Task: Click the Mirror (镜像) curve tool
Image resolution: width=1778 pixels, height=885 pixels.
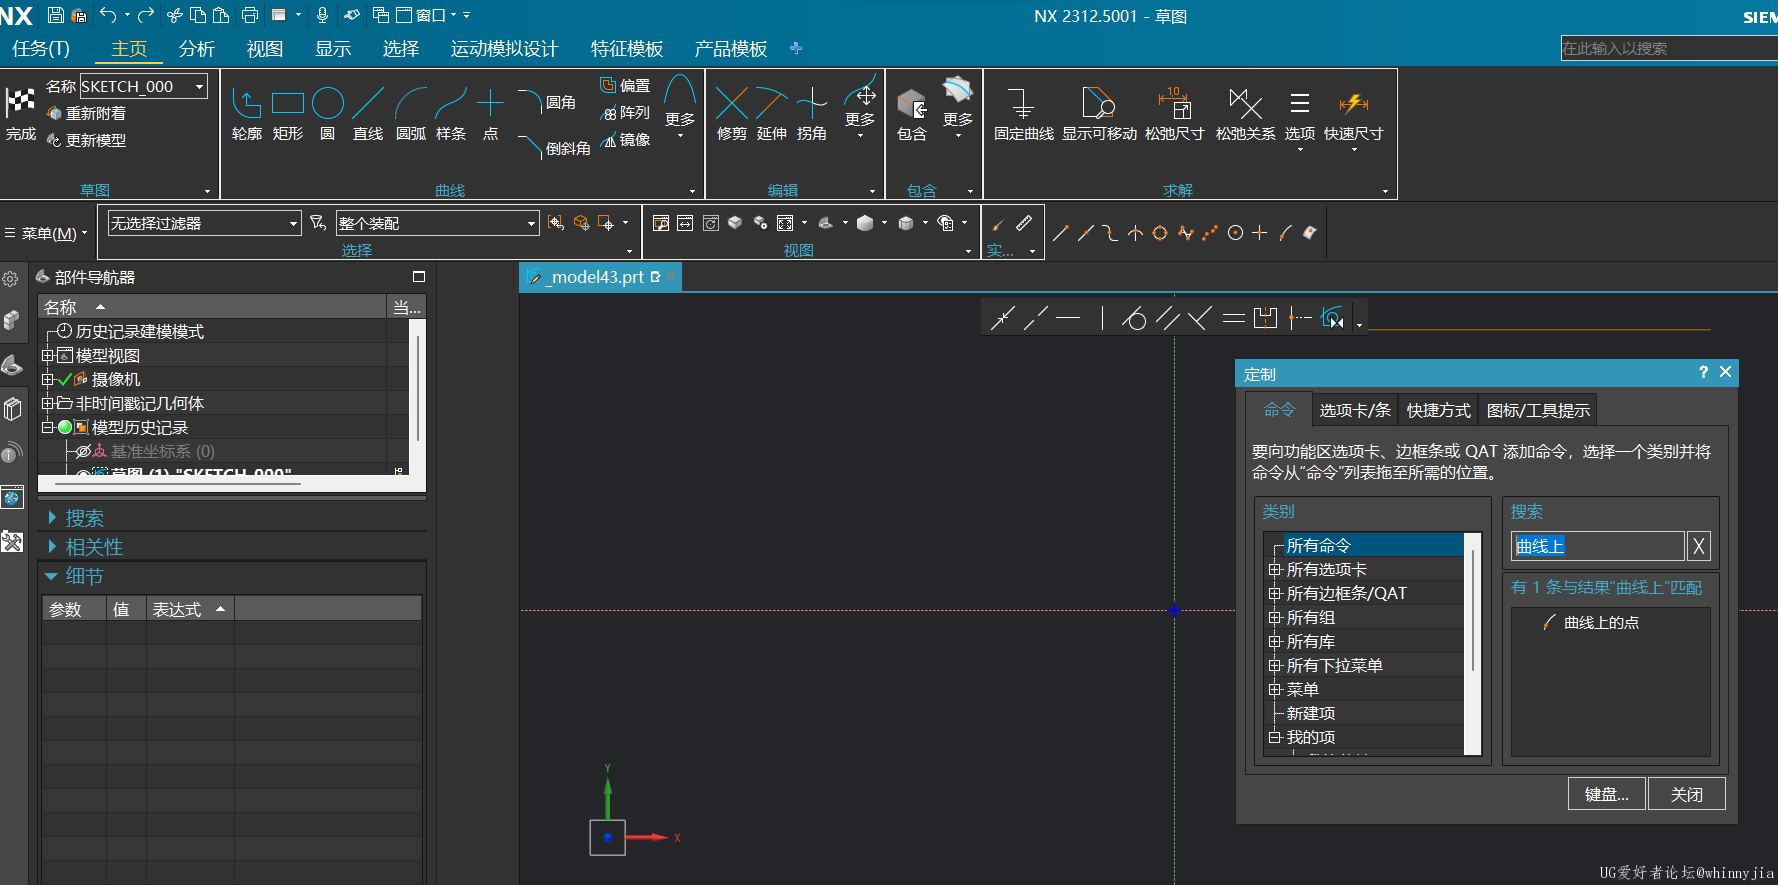Action: click(x=625, y=140)
